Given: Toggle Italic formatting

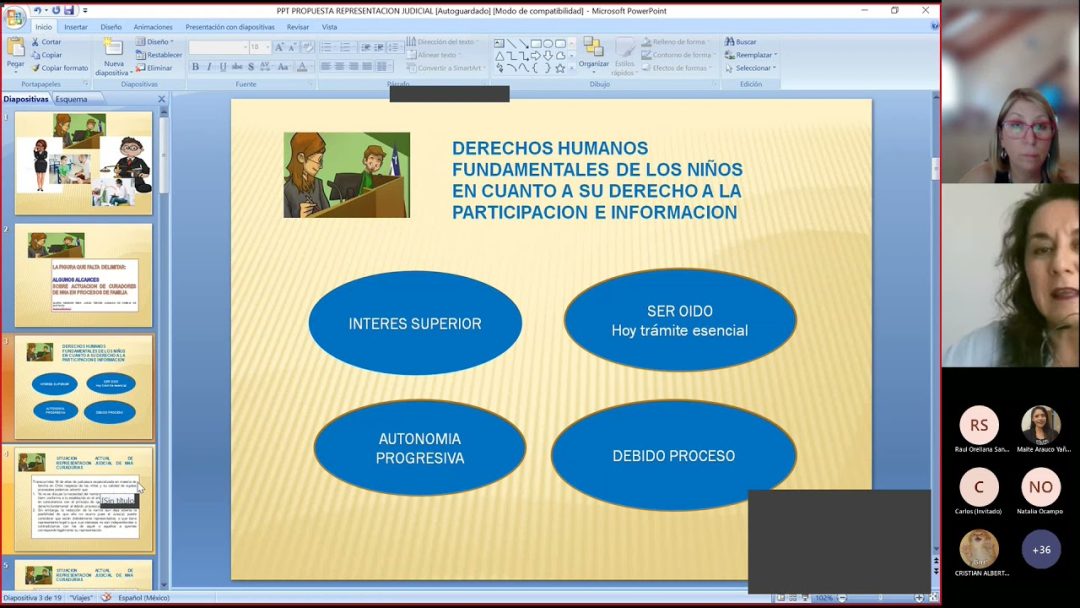Looking at the screenshot, I should click(209, 67).
